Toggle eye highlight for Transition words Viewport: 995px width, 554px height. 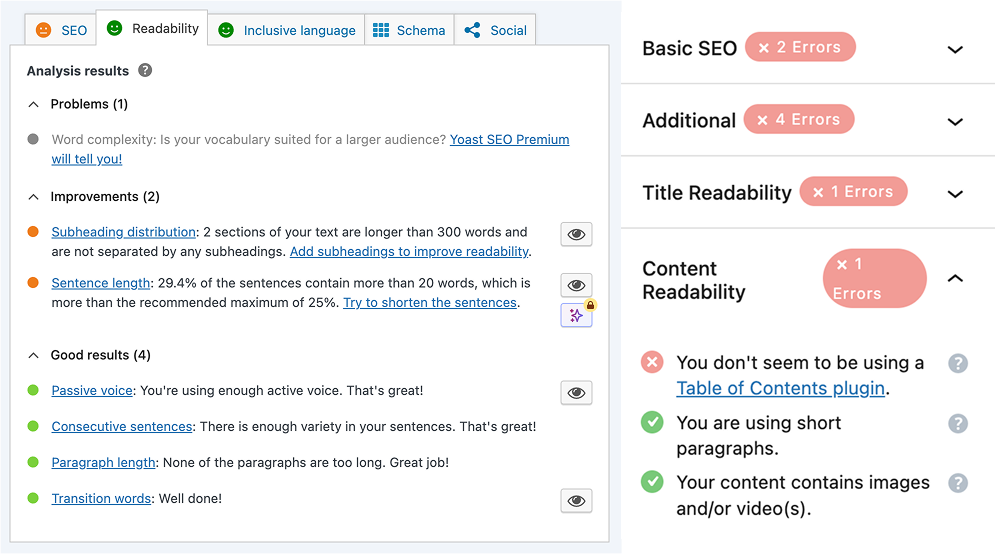[576, 501]
